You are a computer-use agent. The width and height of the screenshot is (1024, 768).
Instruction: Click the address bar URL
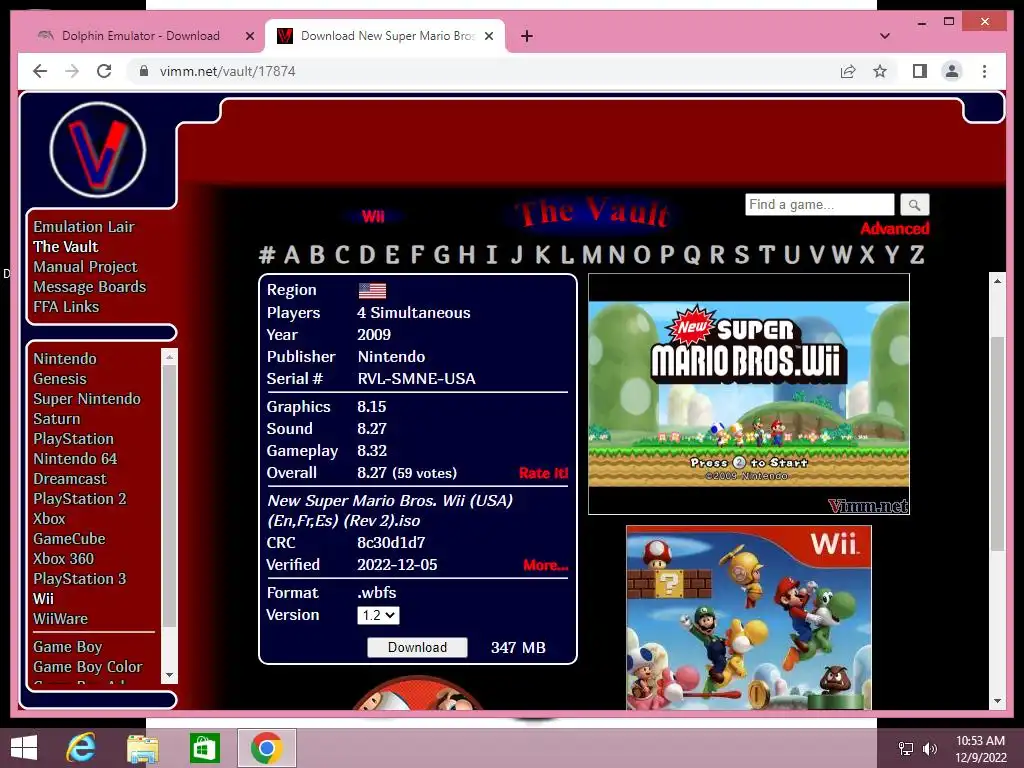(227, 71)
